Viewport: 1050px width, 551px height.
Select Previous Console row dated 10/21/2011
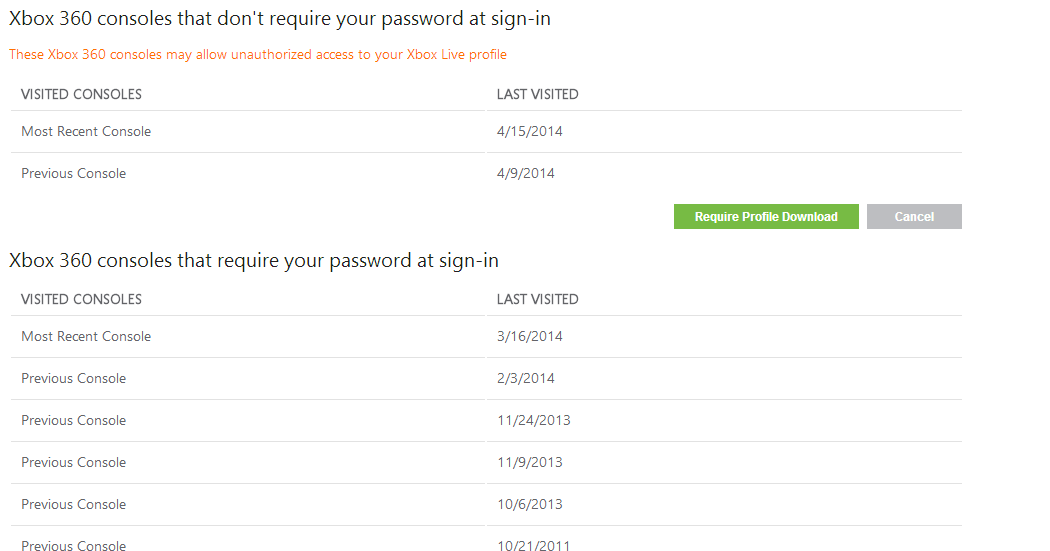pos(74,545)
